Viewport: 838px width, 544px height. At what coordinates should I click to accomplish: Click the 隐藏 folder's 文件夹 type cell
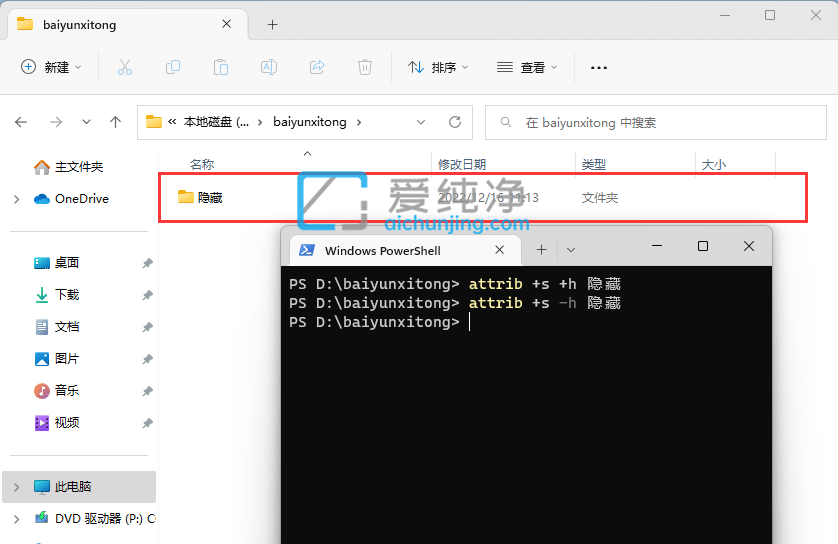pos(600,198)
